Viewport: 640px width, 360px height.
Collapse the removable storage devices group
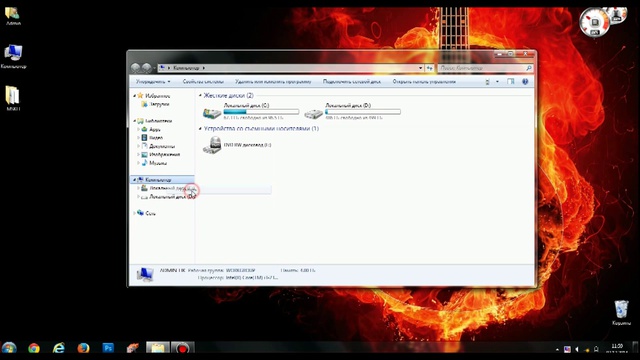pos(200,129)
